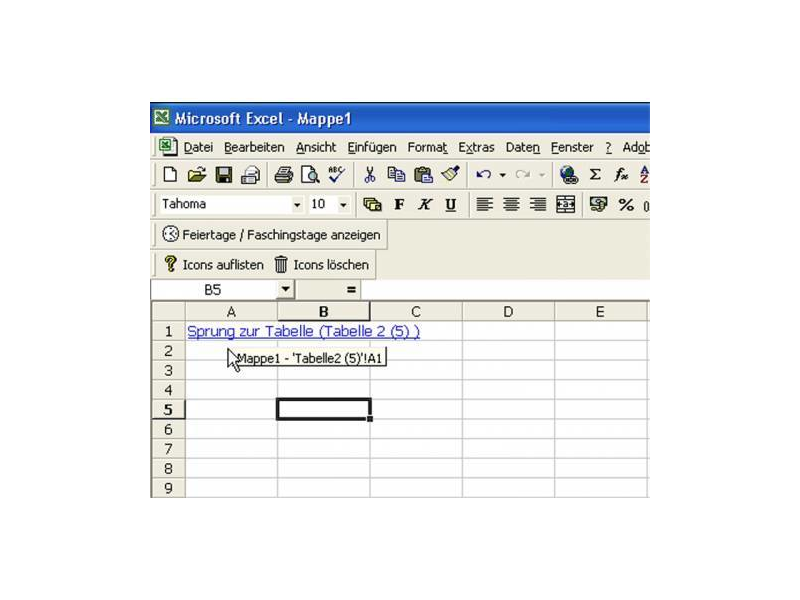Follow the Sprung zur Tabelle hyperlink

tap(303, 332)
